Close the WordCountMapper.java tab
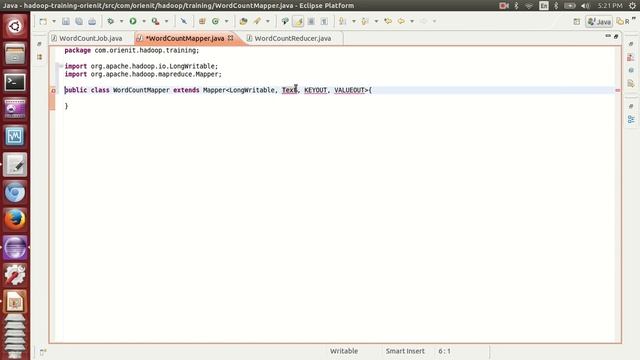The height and width of the screenshot is (360, 640). pyautogui.click(x=231, y=38)
